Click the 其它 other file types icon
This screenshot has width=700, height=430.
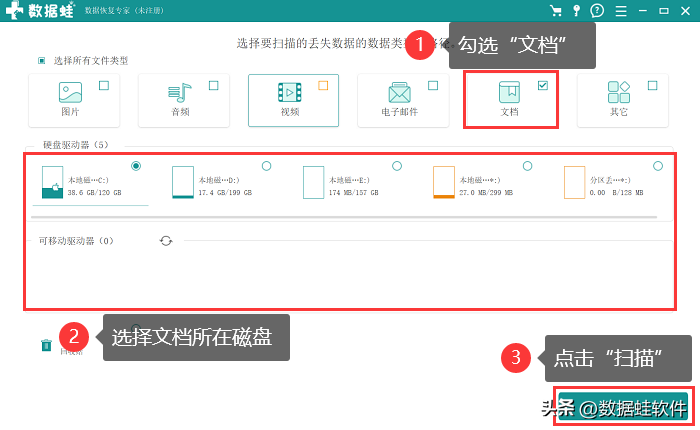click(x=619, y=93)
